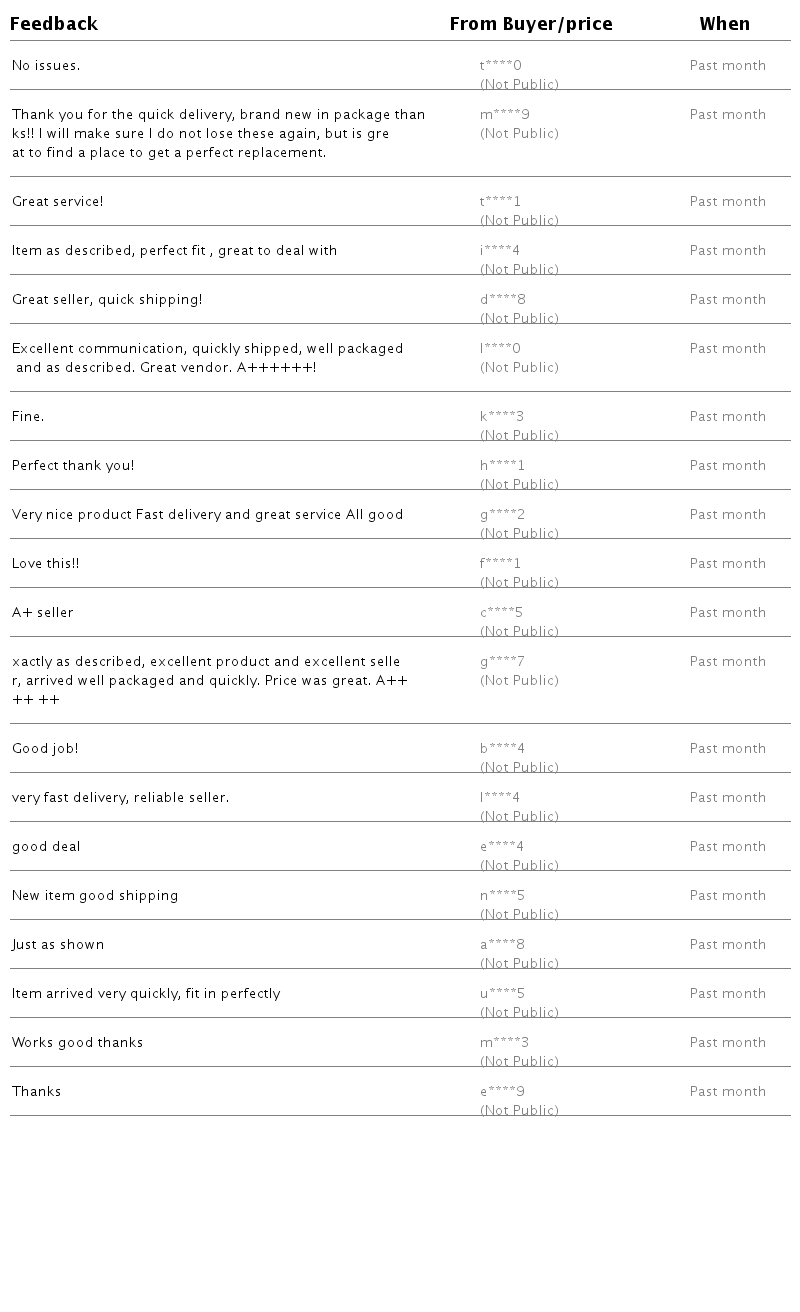Click buyer d****8

click(x=503, y=300)
